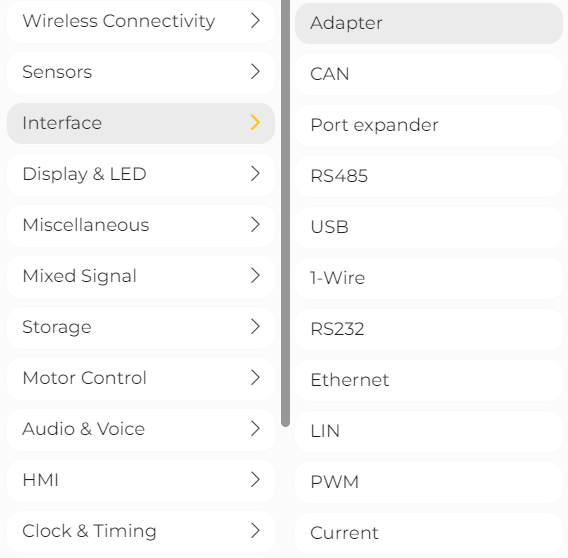Click the Audio & Voice arrow icon
The height and width of the screenshot is (558, 568).
pyautogui.click(x=255, y=429)
